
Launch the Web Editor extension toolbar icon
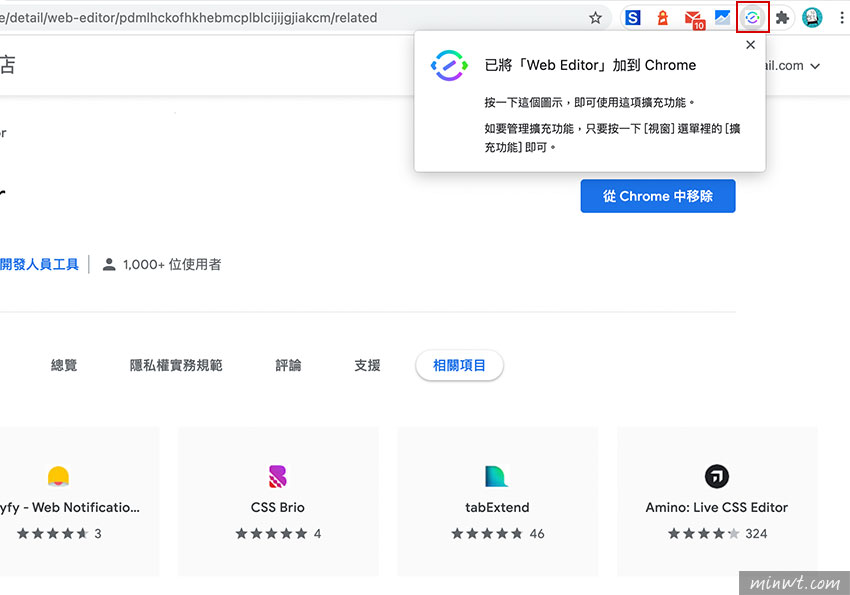point(752,18)
